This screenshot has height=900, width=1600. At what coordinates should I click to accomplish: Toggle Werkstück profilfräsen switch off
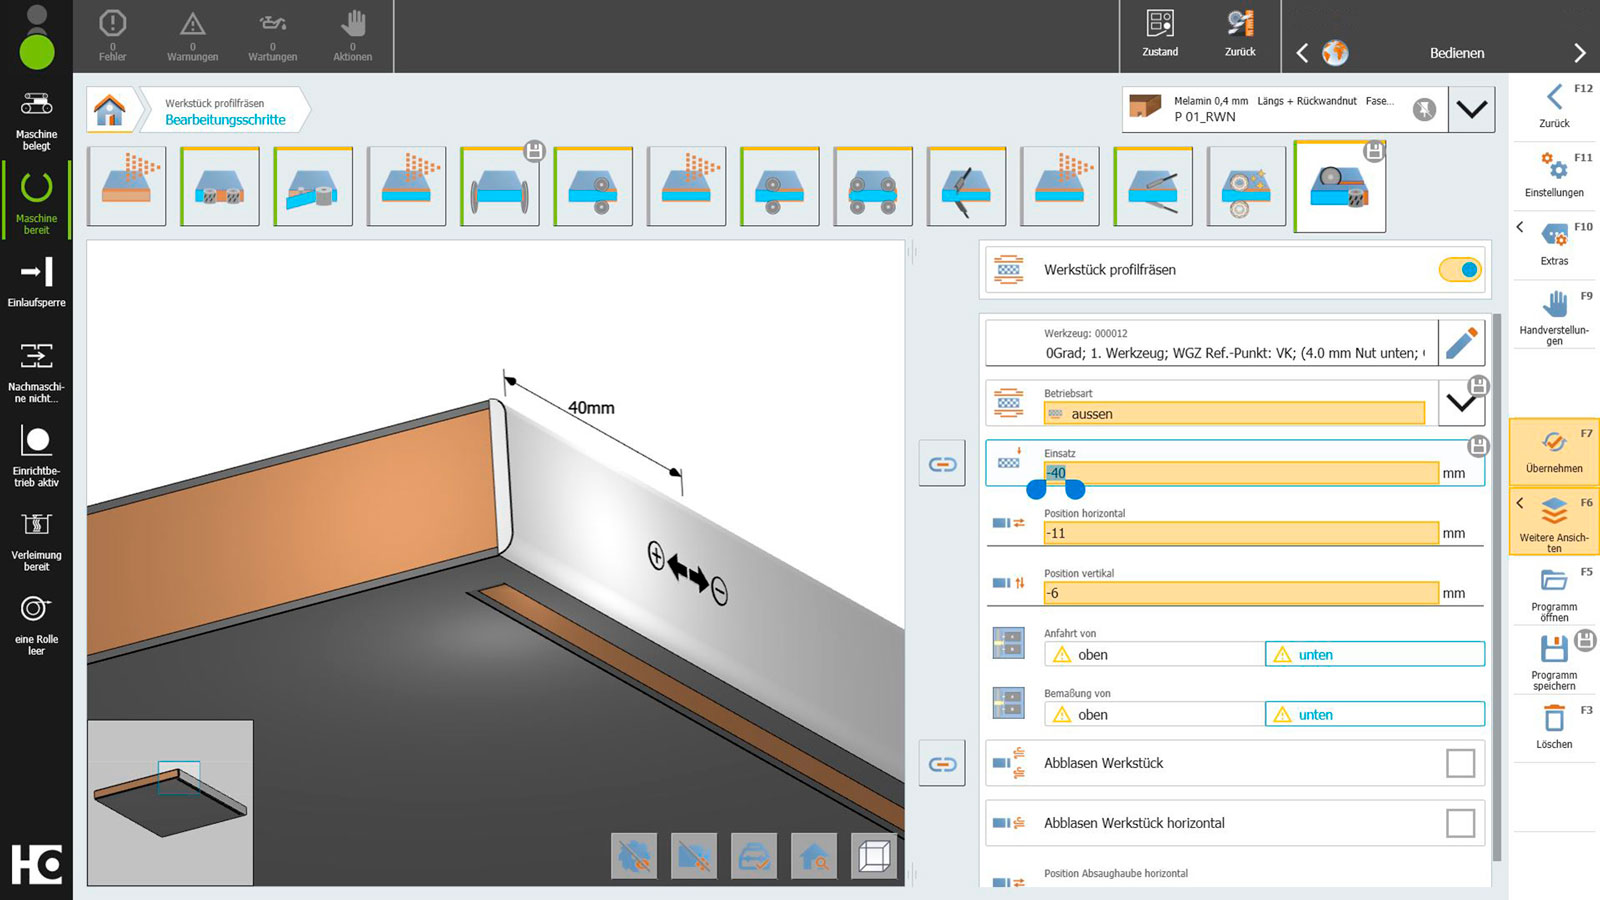[x=1459, y=270]
